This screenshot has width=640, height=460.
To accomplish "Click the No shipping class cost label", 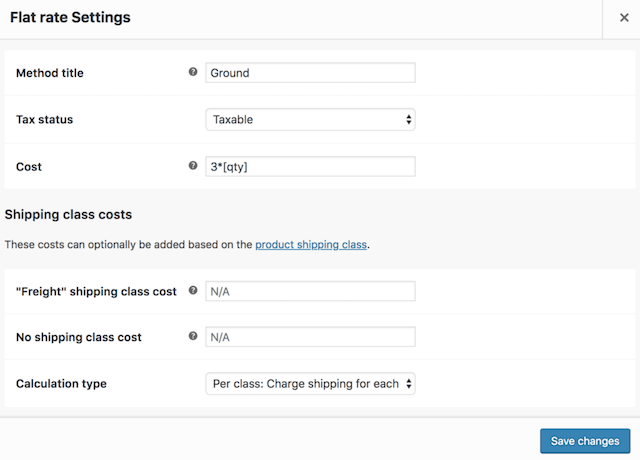I will pos(79,337).
